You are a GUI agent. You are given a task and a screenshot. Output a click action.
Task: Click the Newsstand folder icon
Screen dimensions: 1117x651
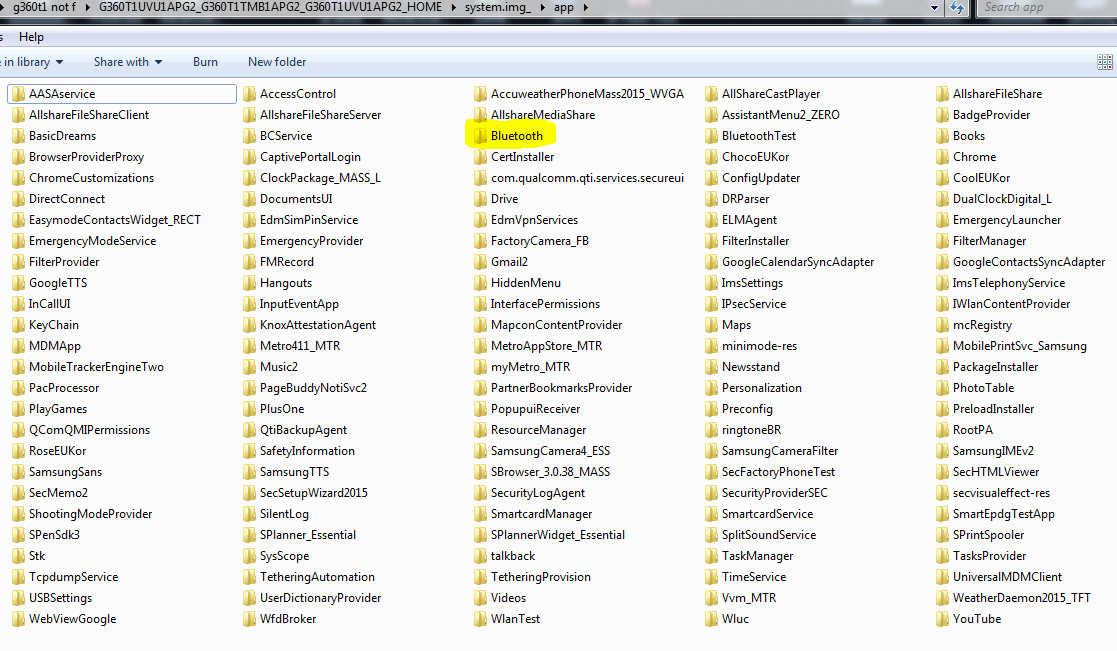coord(711,367)
